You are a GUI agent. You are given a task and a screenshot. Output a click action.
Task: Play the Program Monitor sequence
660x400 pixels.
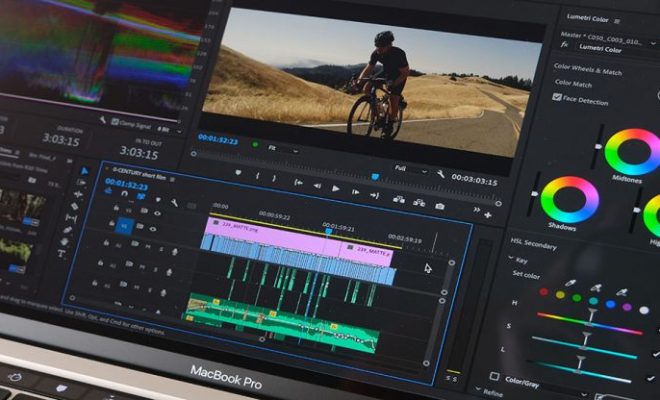335,189
